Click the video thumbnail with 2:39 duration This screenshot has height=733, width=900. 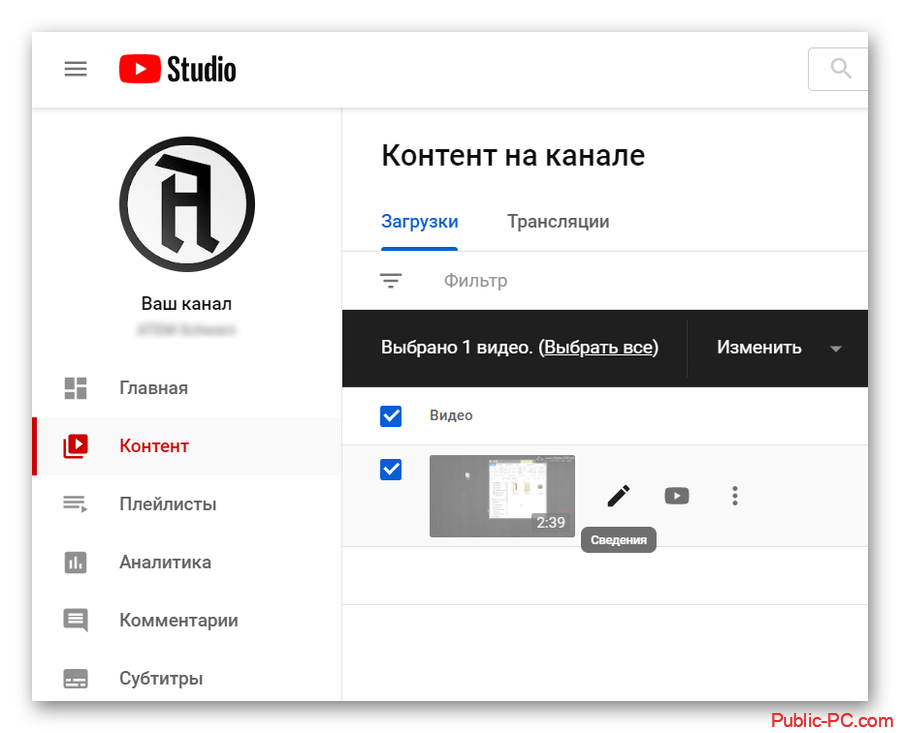pyautogui.click(x=502, y=496)
